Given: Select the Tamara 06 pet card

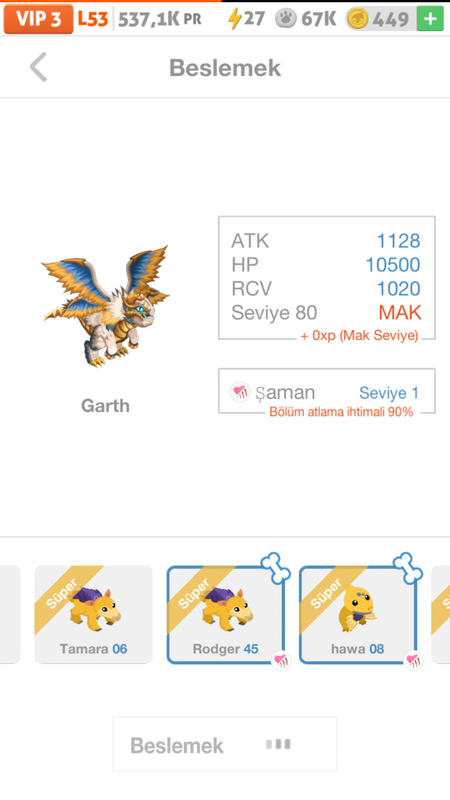Looking at the screenshot, I should pyautogui.click(x=93, y=615).
